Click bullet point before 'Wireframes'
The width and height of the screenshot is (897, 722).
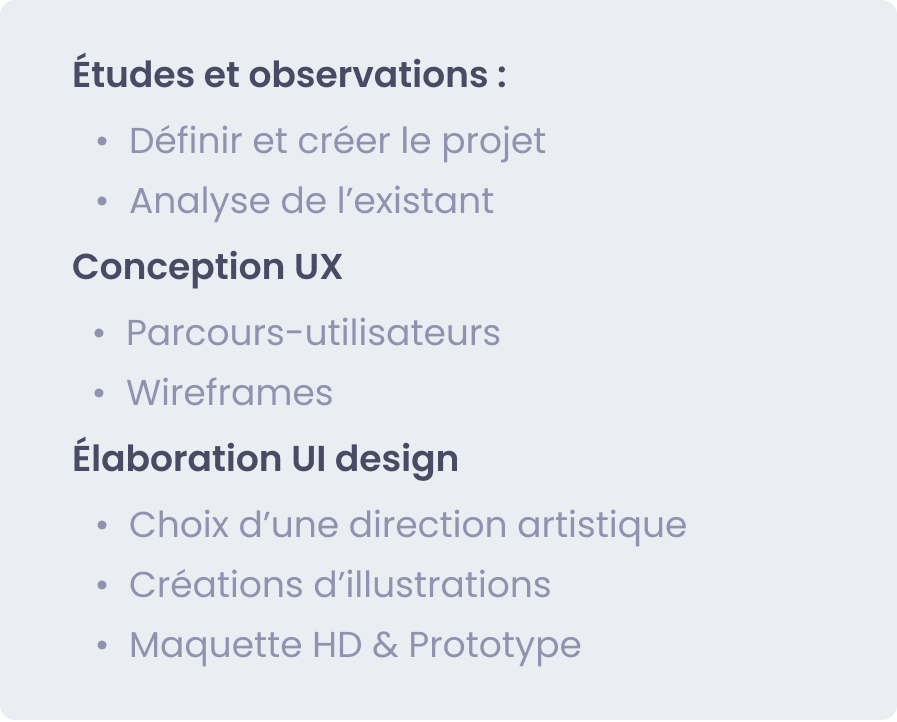(x=99, y=393)
